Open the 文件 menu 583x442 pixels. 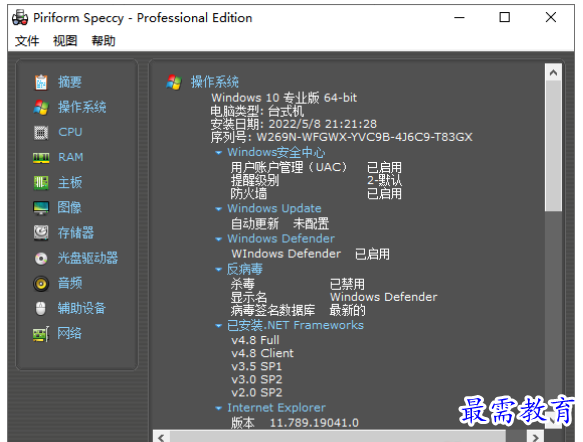(27, 41)
